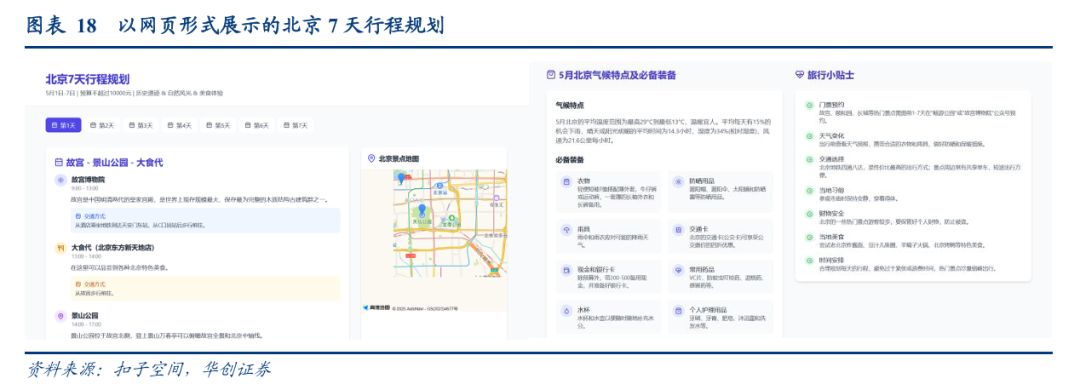Viewport: 1080px width, 390px height.
Task: Click the green check beside 当地美食
Action: click(809, 236)
